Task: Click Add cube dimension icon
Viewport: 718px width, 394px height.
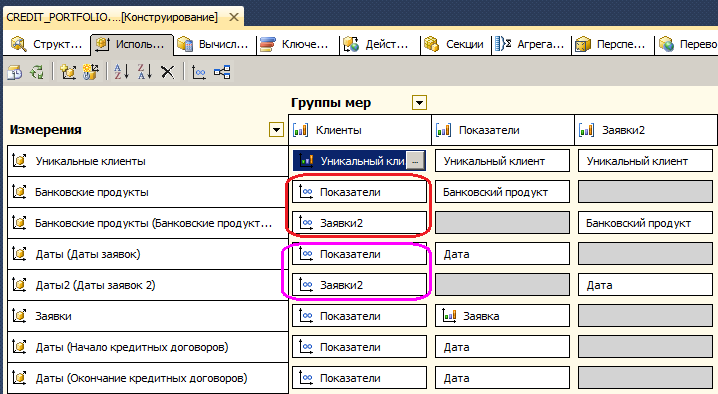Action: tap(68, 72)
